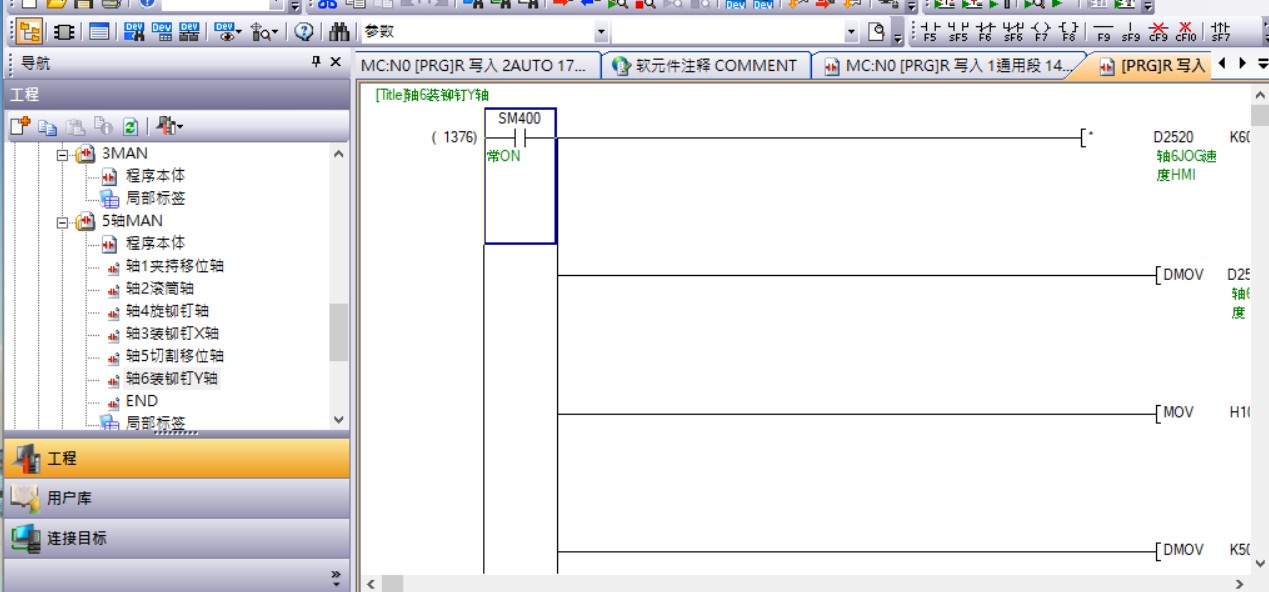Switch to 软元件注释 COMMENT tab
Image resolution: width=1269 pixels, height=592 pixels.
[x=705, y=66]
